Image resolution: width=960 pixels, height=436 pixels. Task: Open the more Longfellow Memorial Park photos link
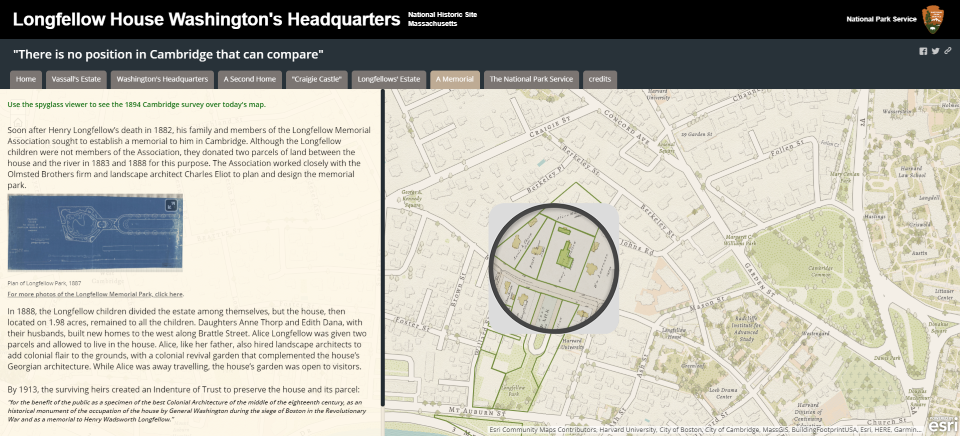pos(95,295)
